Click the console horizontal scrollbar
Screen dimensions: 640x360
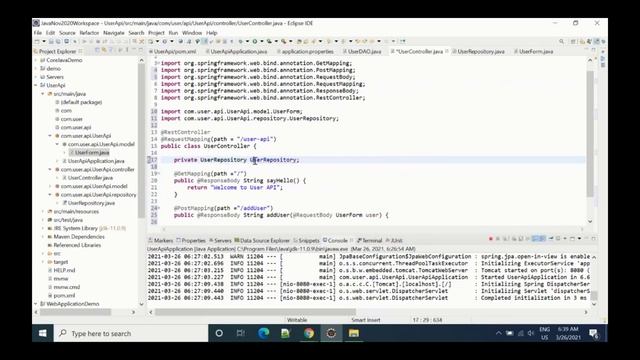coord(255,312)
